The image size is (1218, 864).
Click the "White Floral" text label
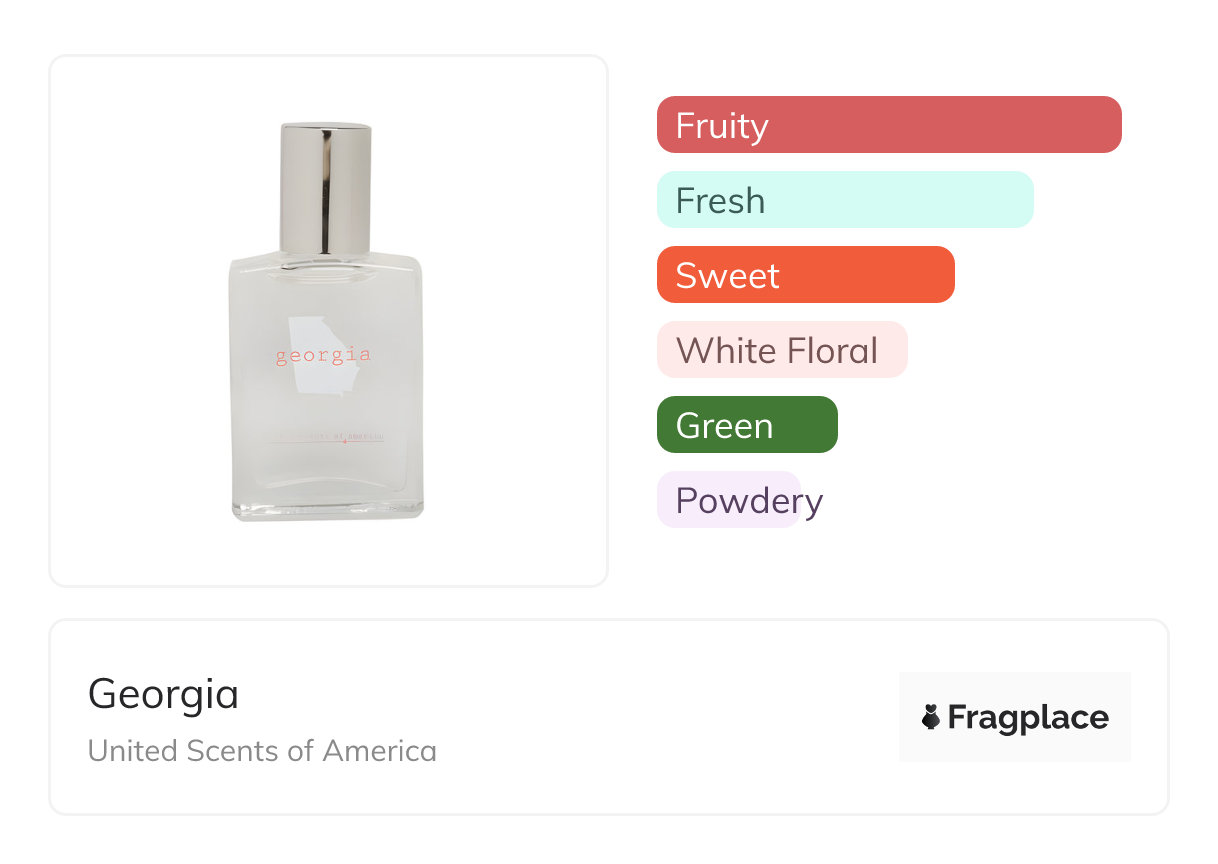point(777,351)
